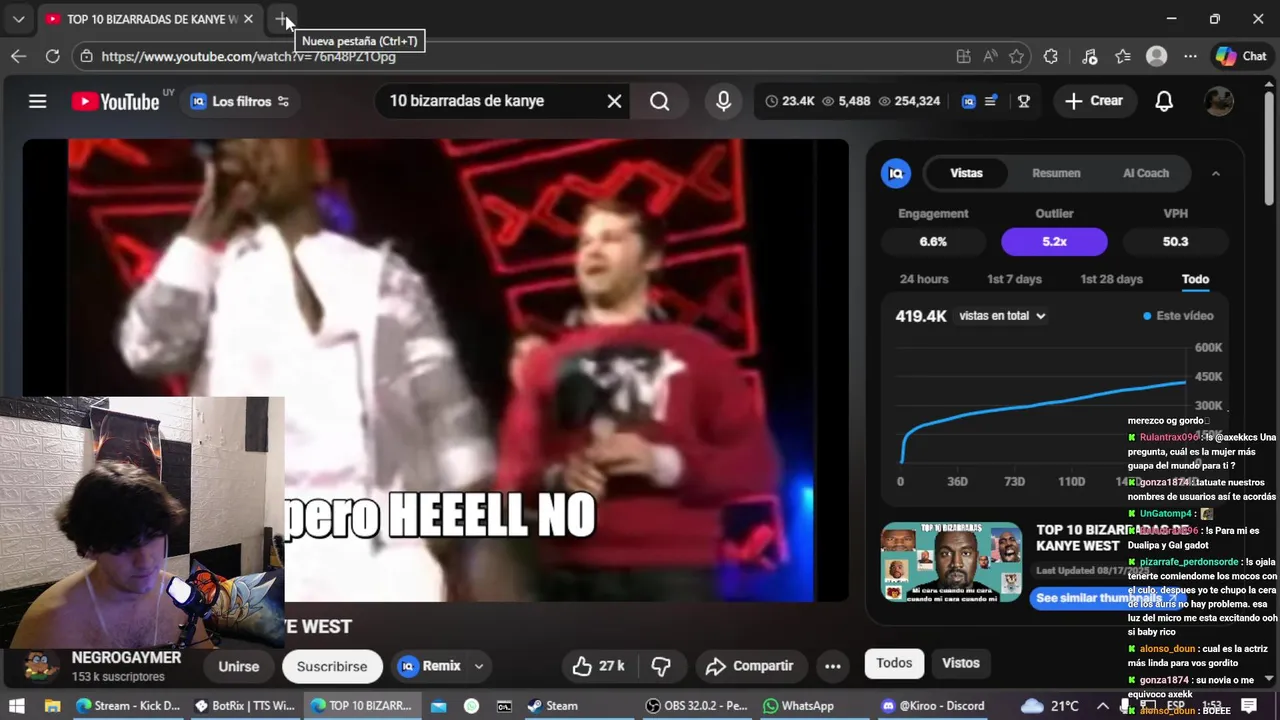Viewport: 1280px width, 720px height.
Task: Open File Explorer from taskbar
Action: tap(52, 706)
